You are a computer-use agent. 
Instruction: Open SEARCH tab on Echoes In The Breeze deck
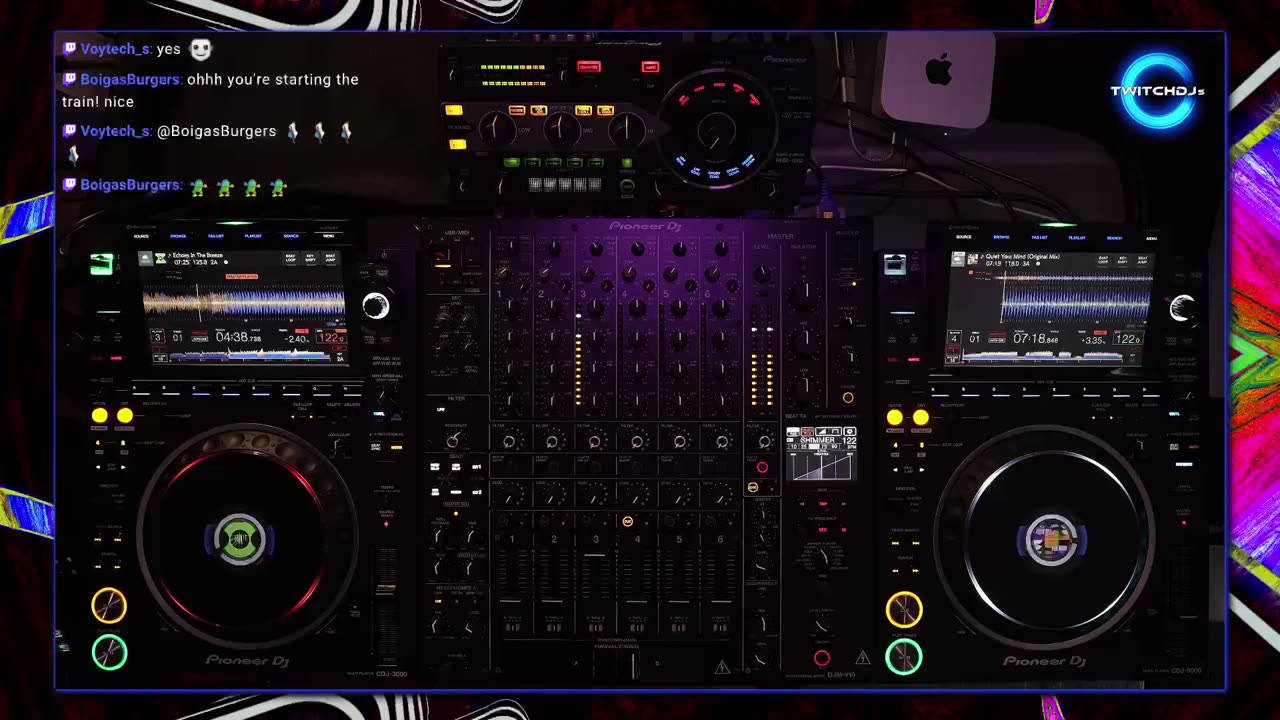[291, 236]
